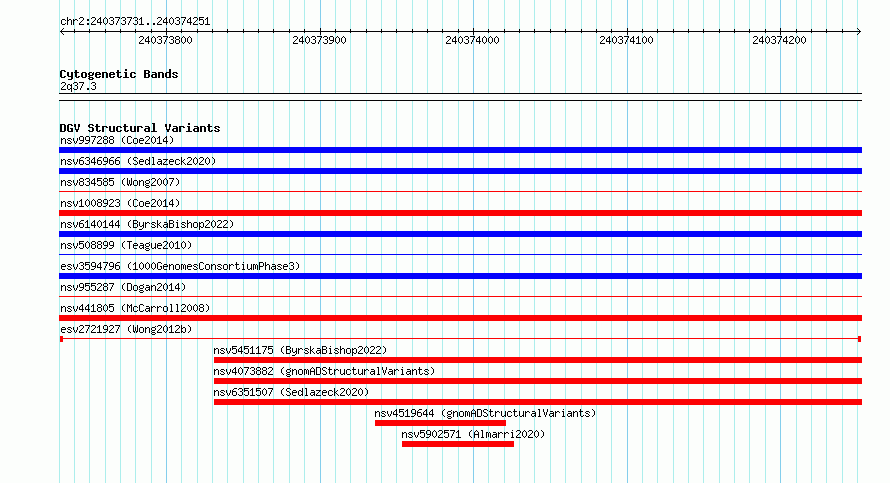Click the blue bar under nsv6140144
The height and width of the screenshot is (483, 890).
pyautogui.click(x=460, y=234)
